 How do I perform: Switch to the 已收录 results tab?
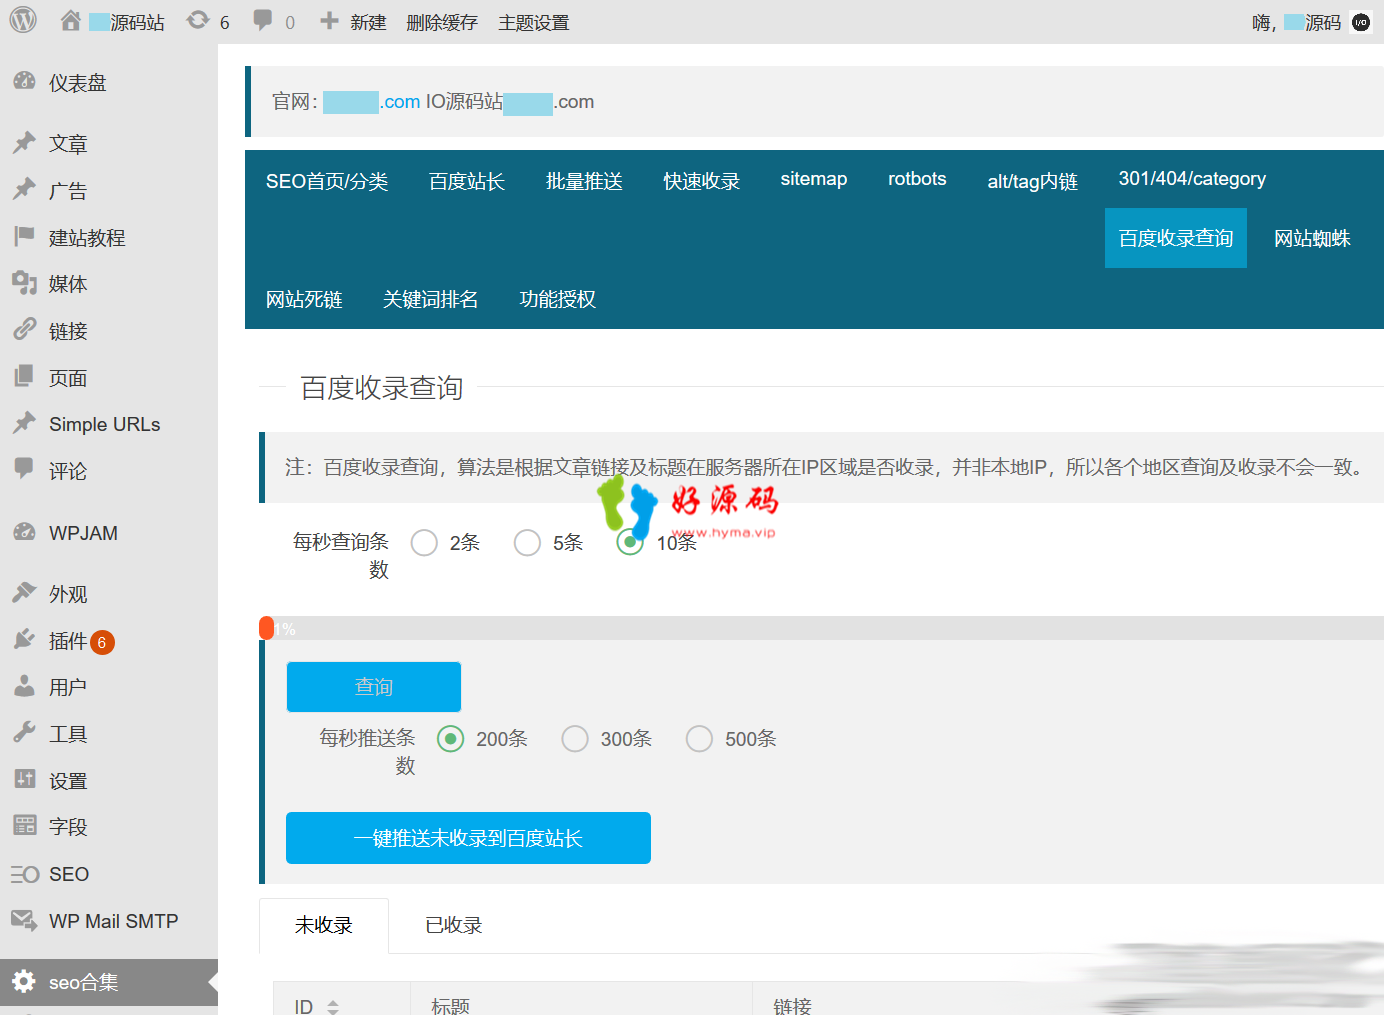(x=454, y=925)
